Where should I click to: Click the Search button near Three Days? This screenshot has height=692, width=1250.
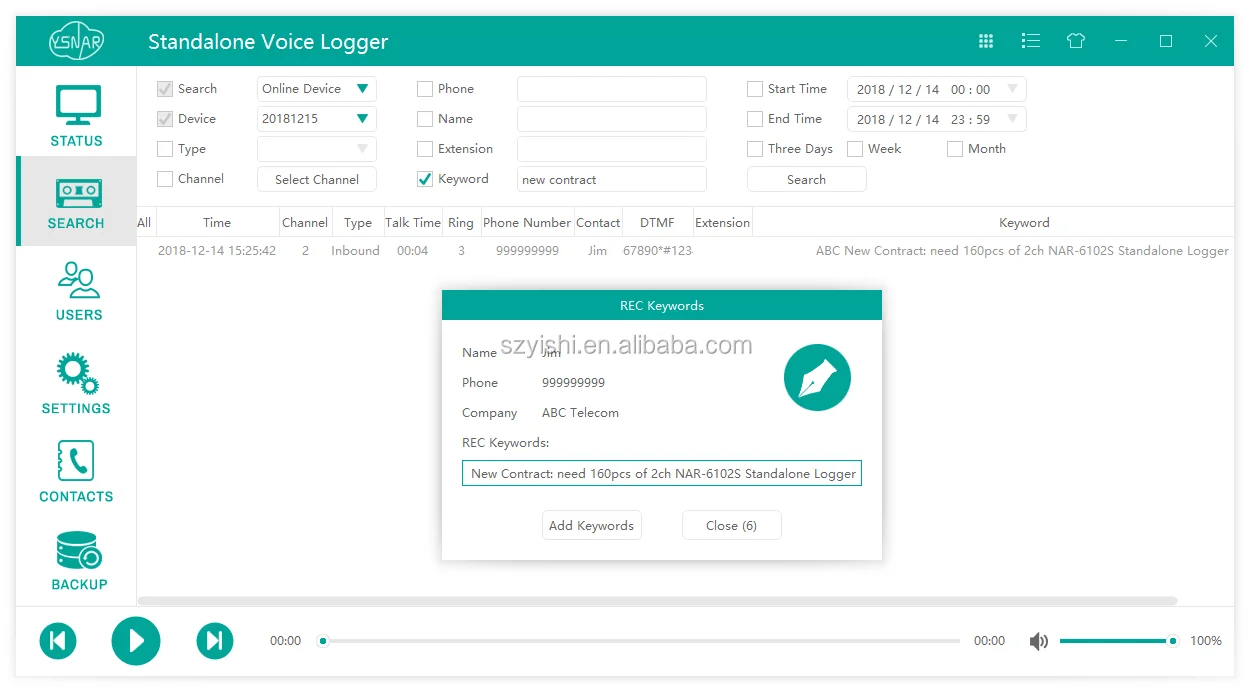click(806, 179)
